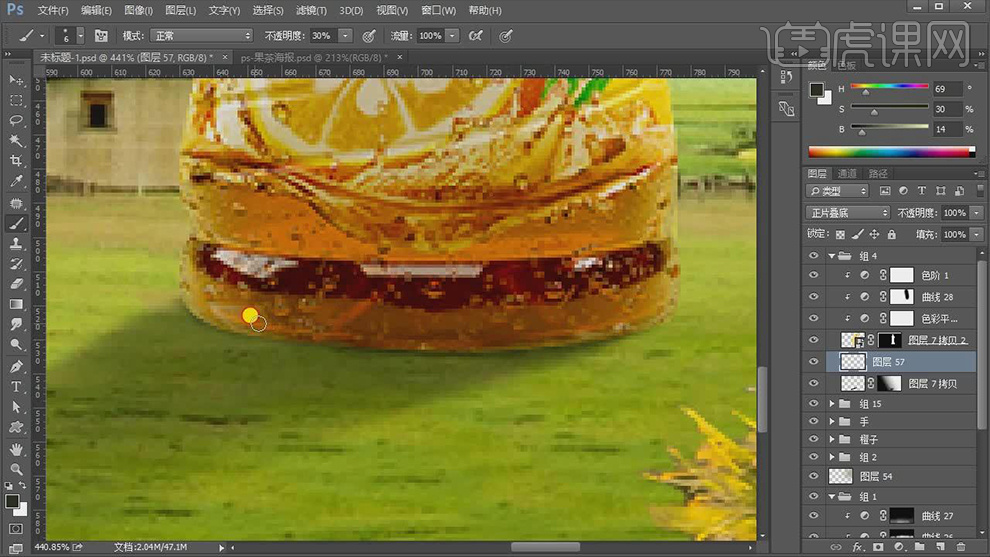Viewport: 990px width, 557px height.
Task: Select the Move tool
Action: coord(16,81)
